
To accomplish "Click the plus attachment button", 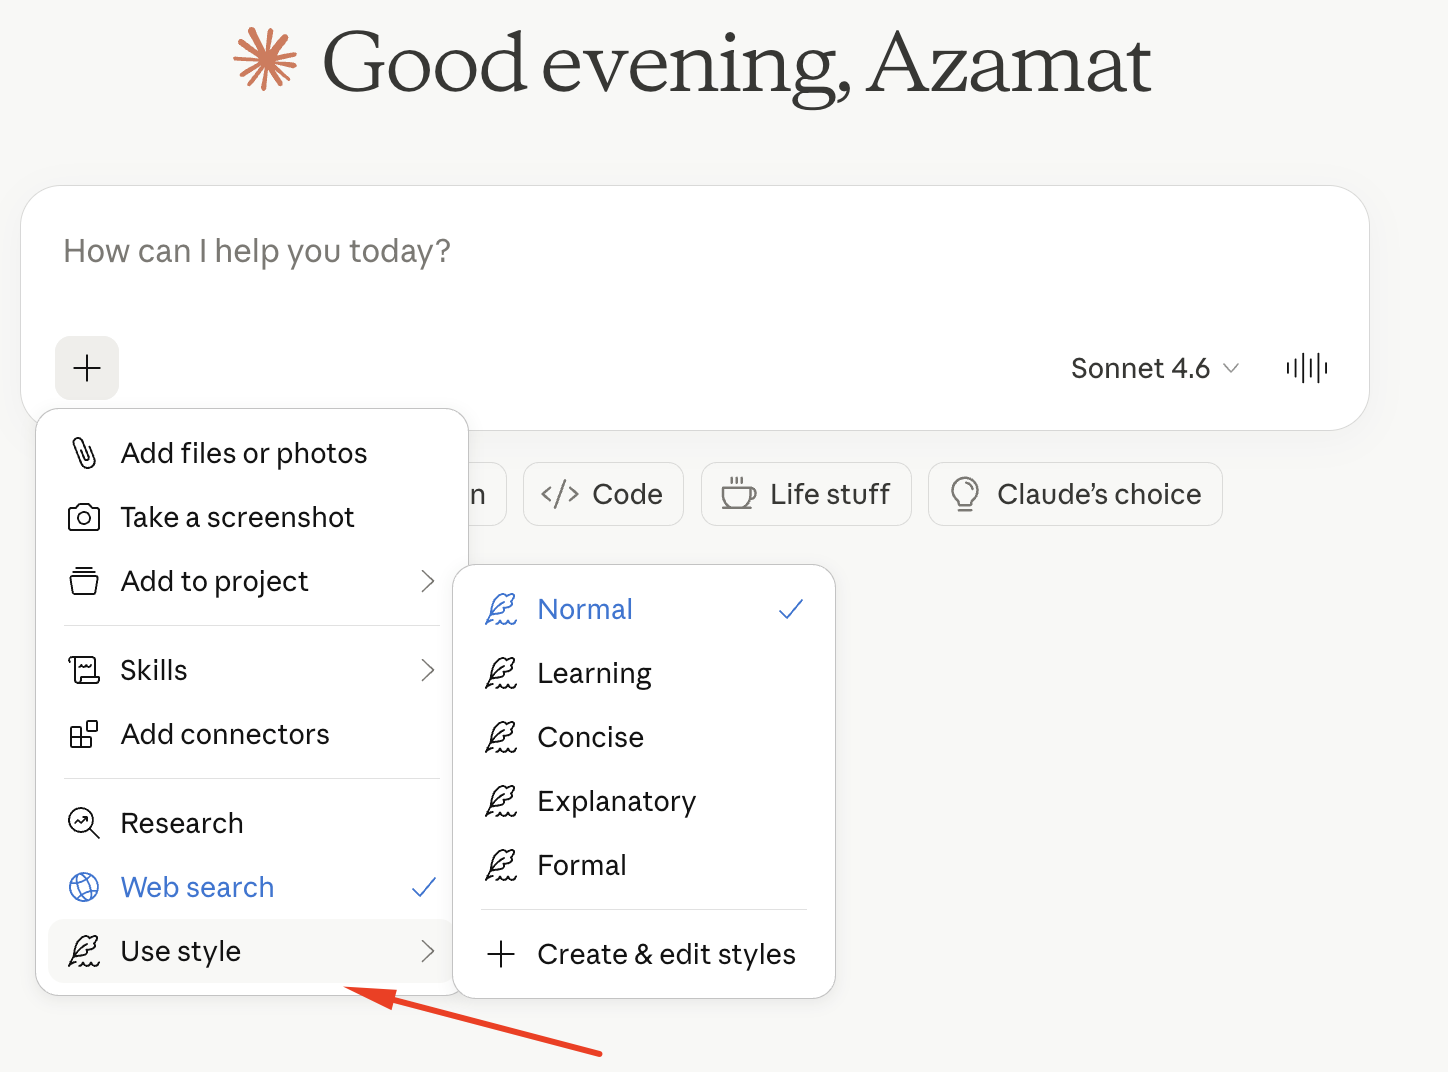I will (87, 368).
